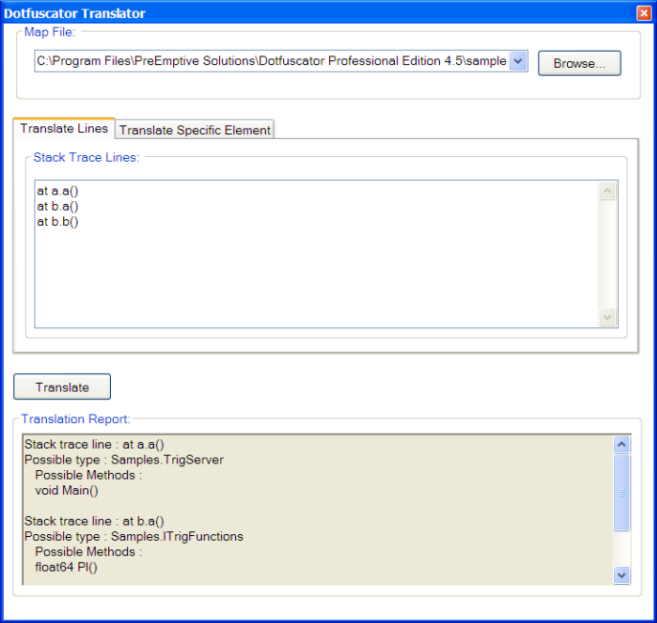Switch to the Translate Specific Element tab

(x=195, y=130)
